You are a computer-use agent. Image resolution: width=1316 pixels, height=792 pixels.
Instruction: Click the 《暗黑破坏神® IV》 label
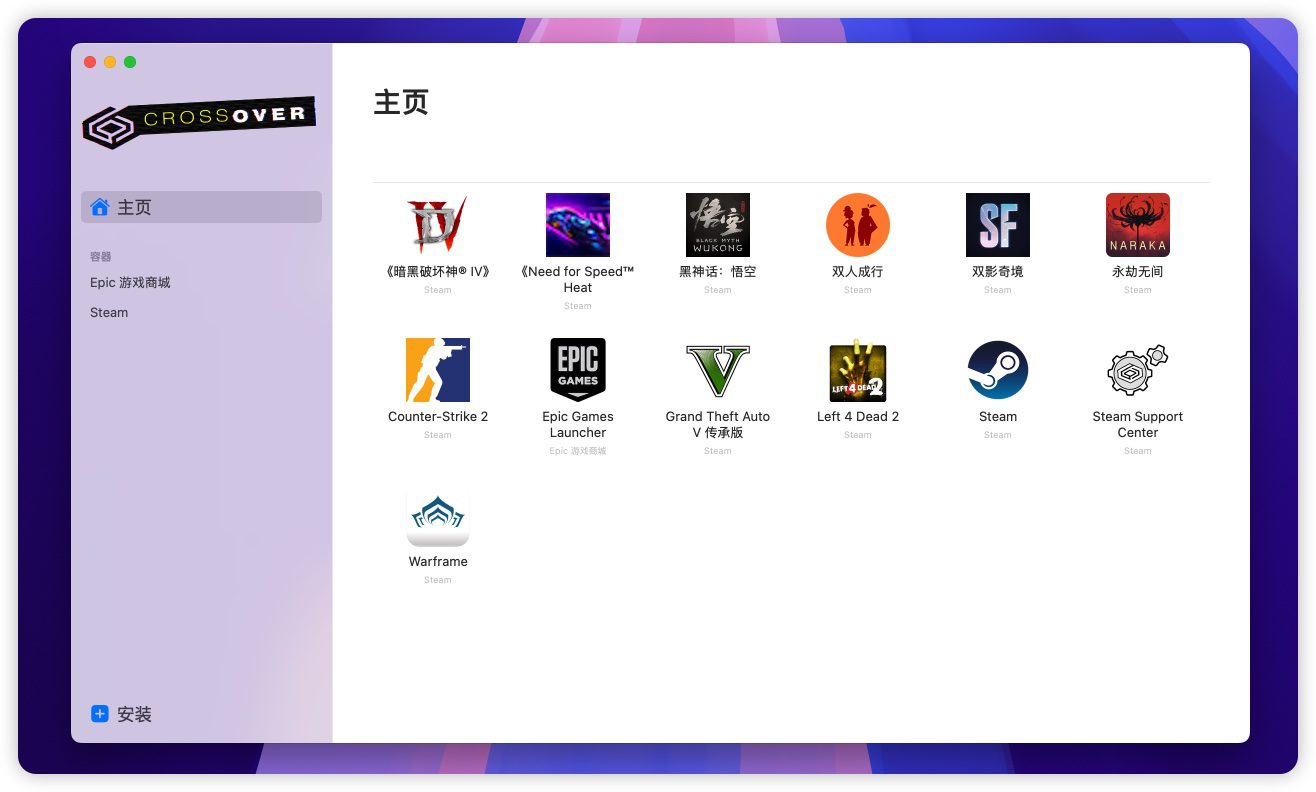pos(438,272)
